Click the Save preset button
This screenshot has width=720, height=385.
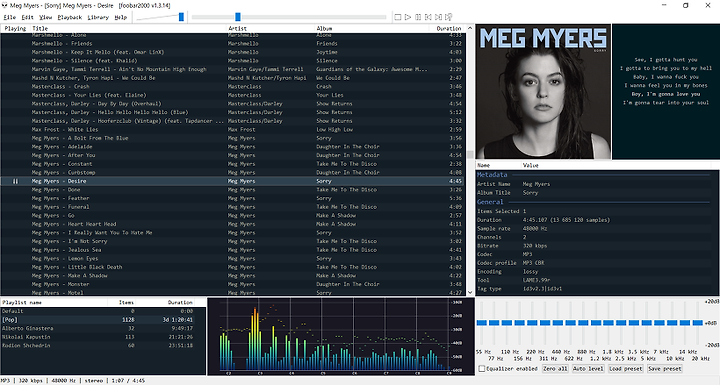pos(664,368)
